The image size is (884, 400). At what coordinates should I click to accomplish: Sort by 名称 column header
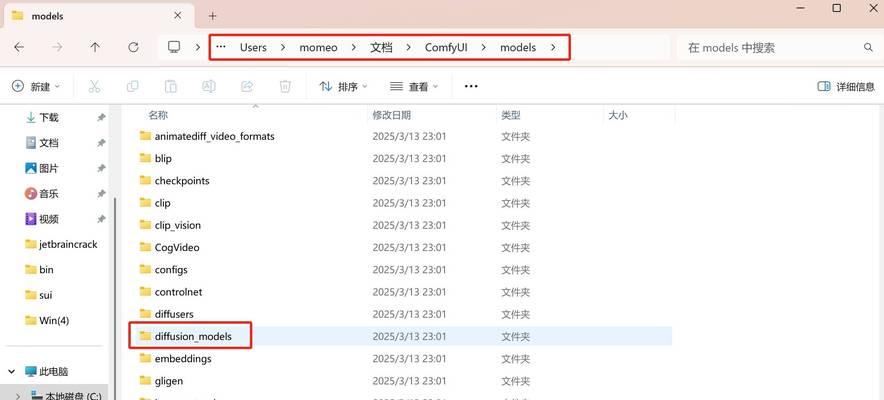pos(158,115)
